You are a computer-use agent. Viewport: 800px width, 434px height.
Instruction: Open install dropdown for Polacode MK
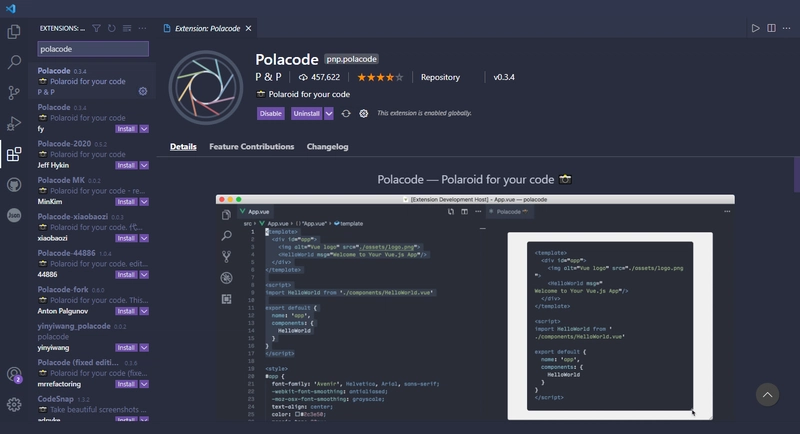[144, 202]
